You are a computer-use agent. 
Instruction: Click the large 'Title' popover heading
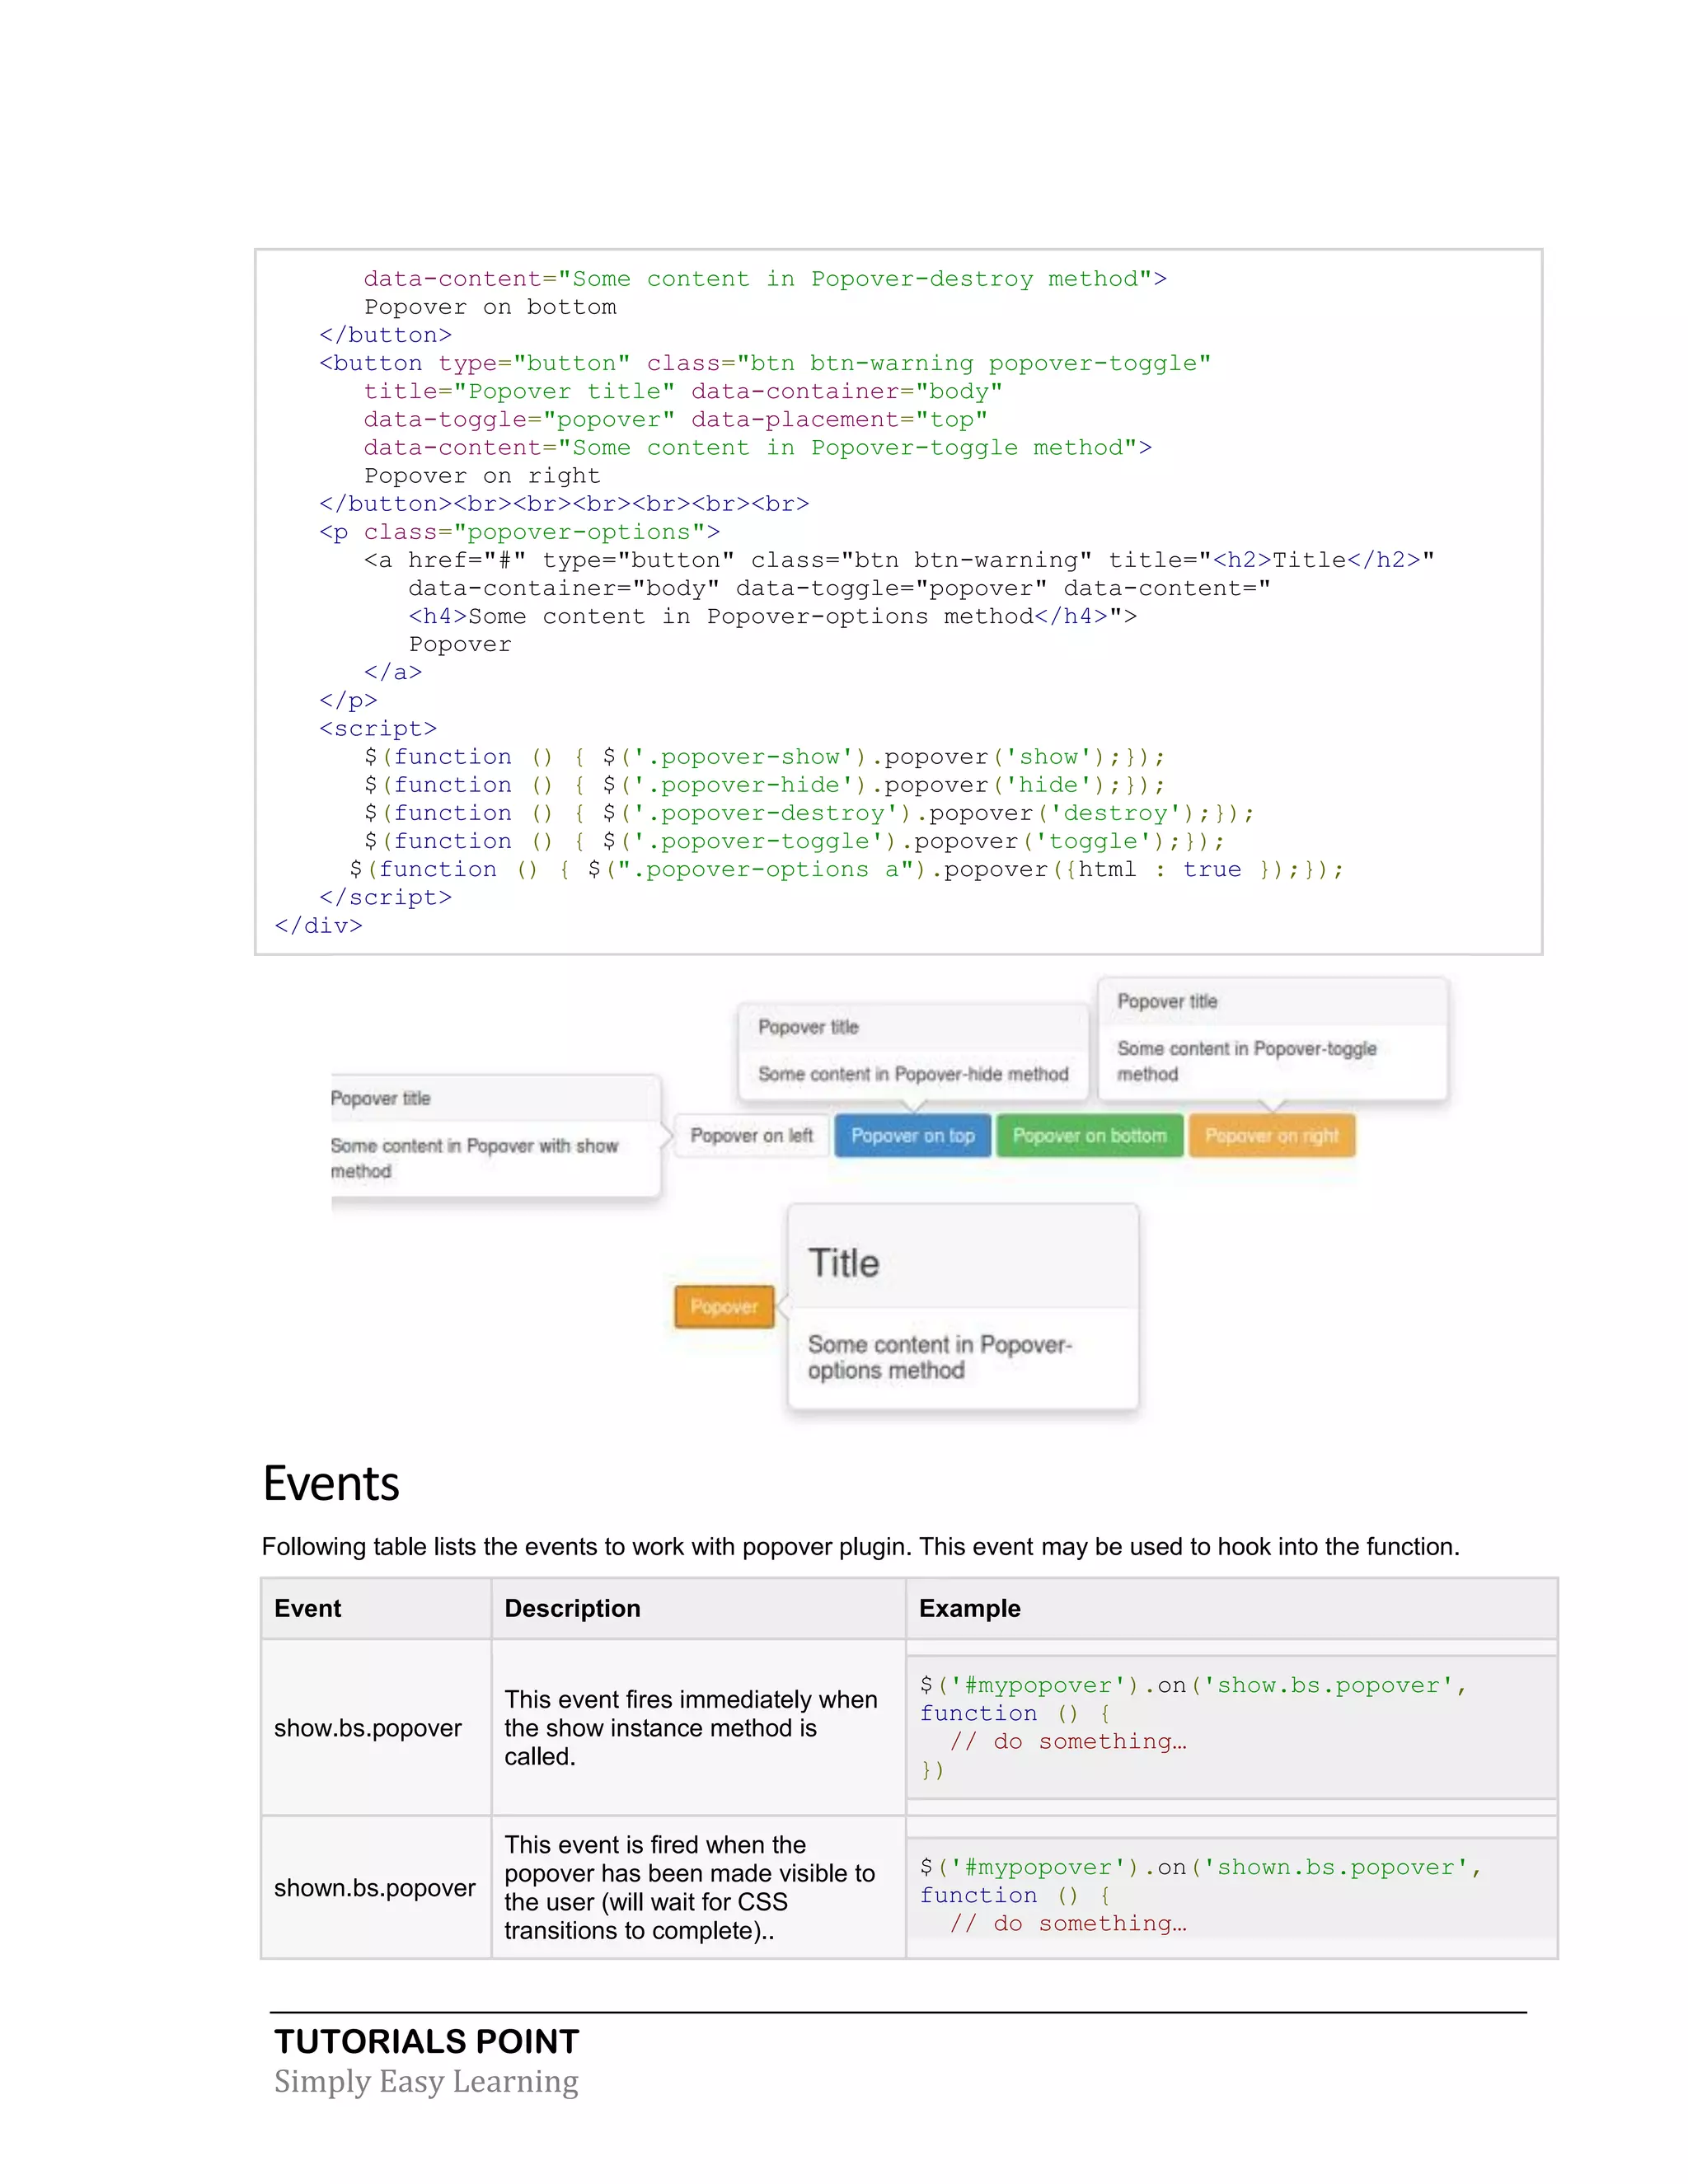[843, 1263]
